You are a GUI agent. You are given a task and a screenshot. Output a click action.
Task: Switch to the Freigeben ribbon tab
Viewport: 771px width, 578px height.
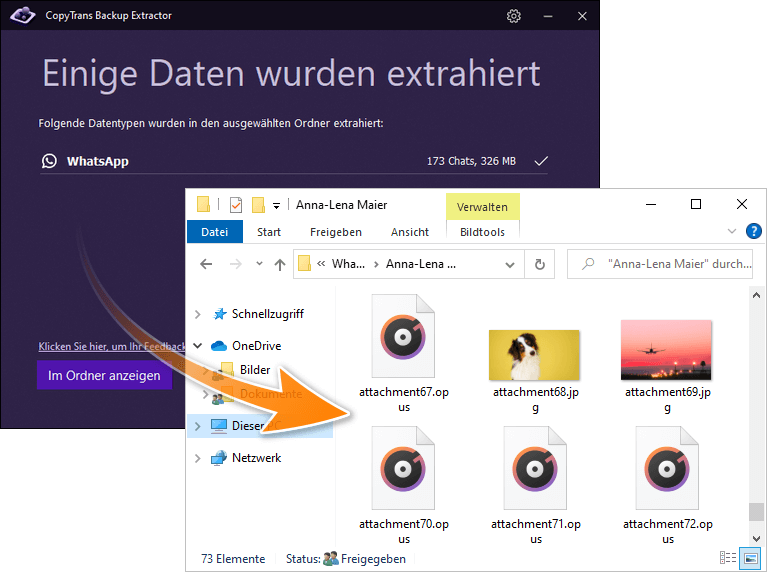(336, 232)
